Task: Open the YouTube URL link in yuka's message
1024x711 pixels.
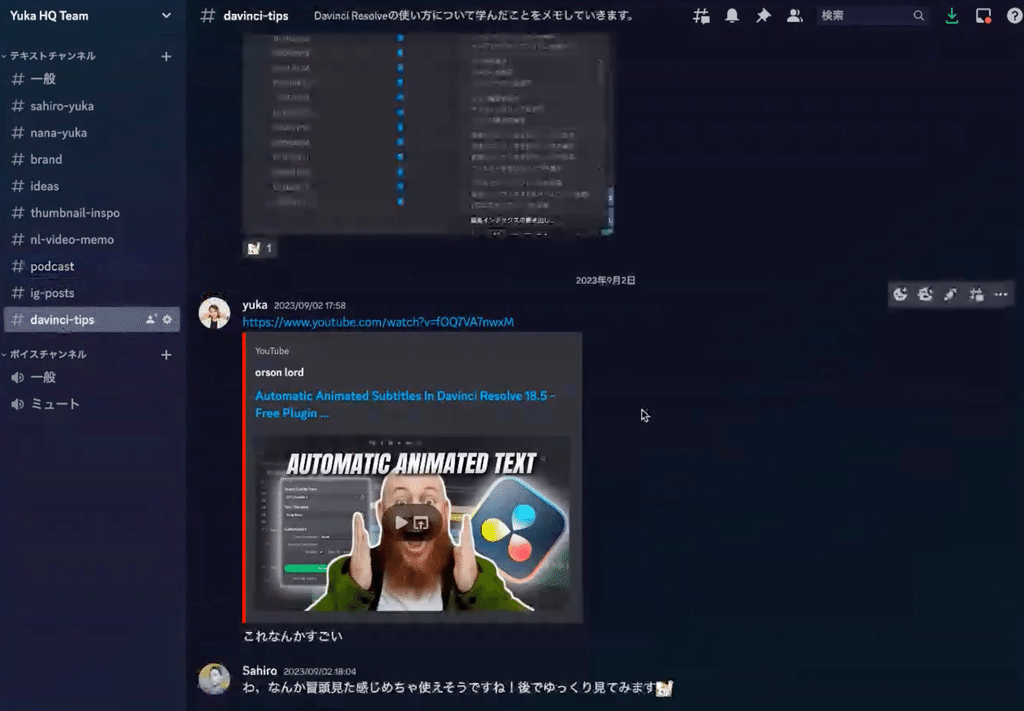Action: pyautogui.click(x=378, y=322)
